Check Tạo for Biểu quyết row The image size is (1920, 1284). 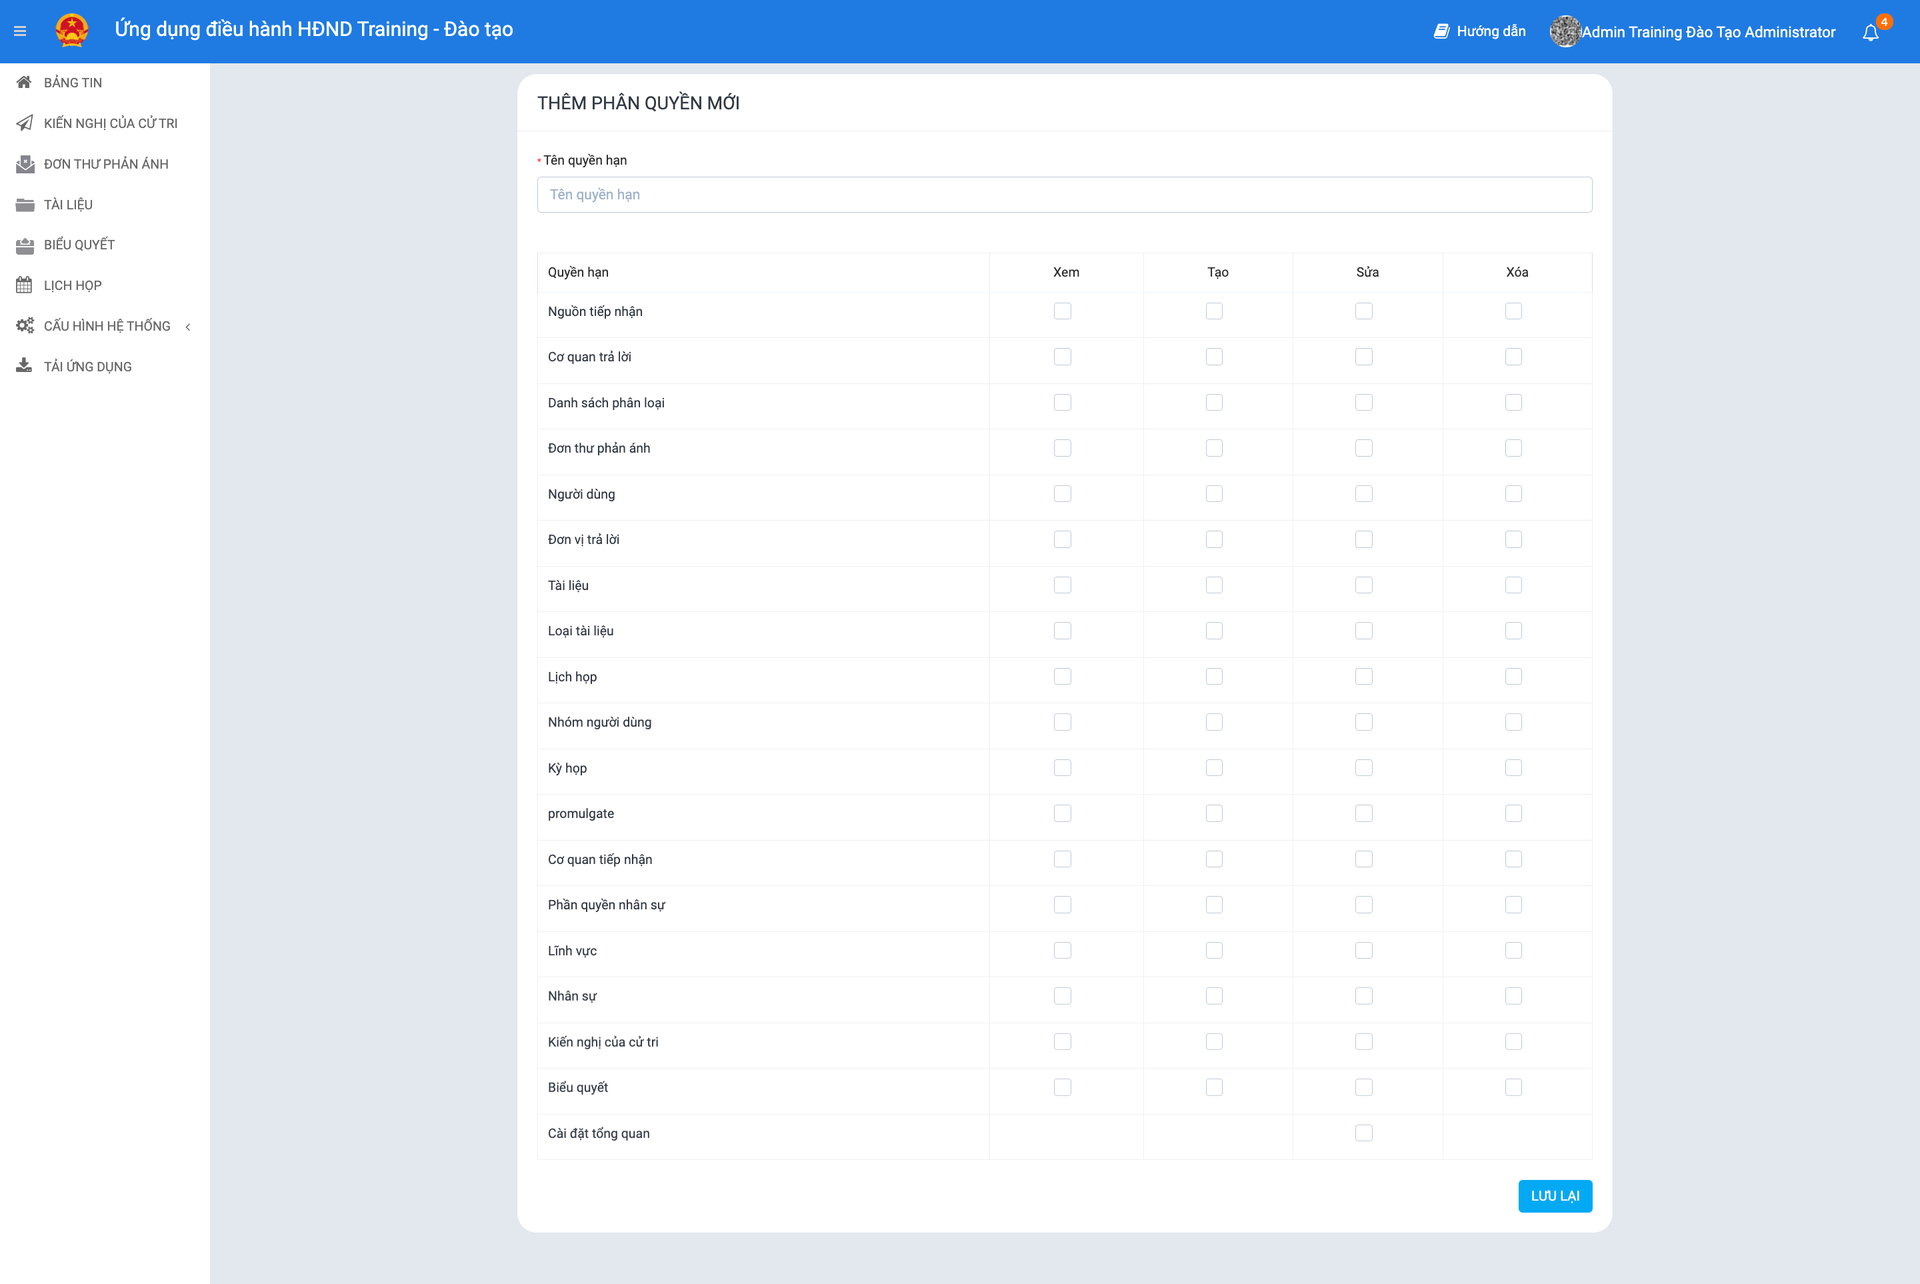pyautogui.click(x=1214, y=1087)
